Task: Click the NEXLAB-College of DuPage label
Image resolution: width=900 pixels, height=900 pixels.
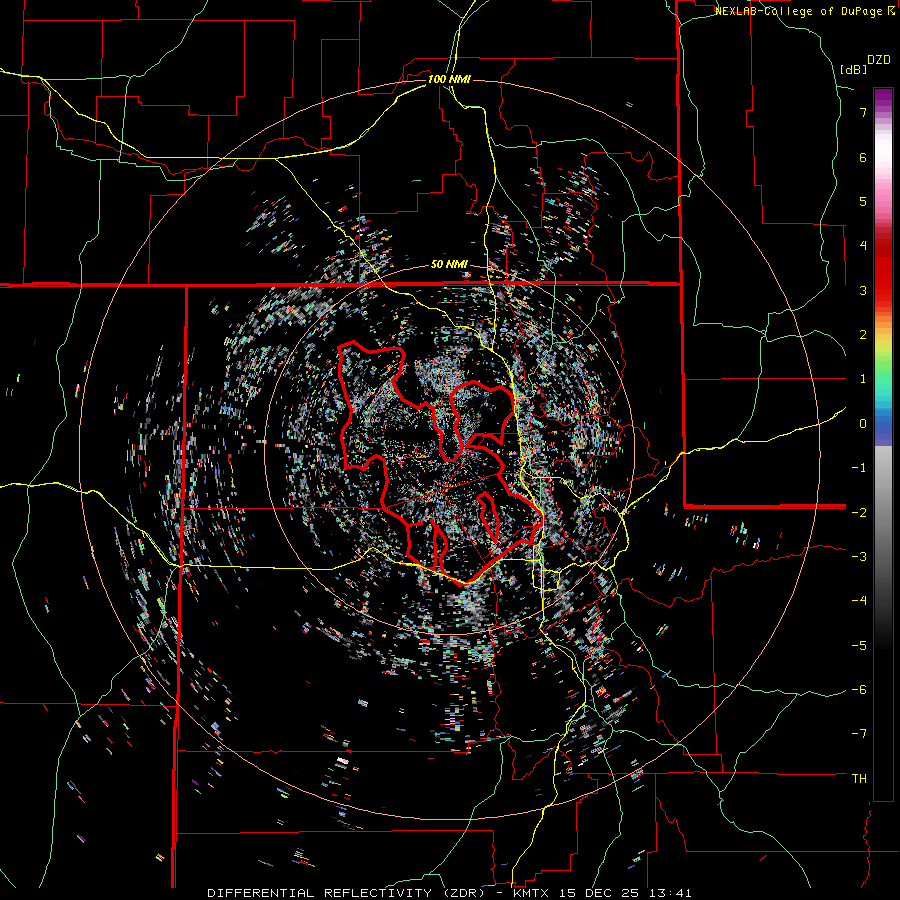Action: pos(799,11)
